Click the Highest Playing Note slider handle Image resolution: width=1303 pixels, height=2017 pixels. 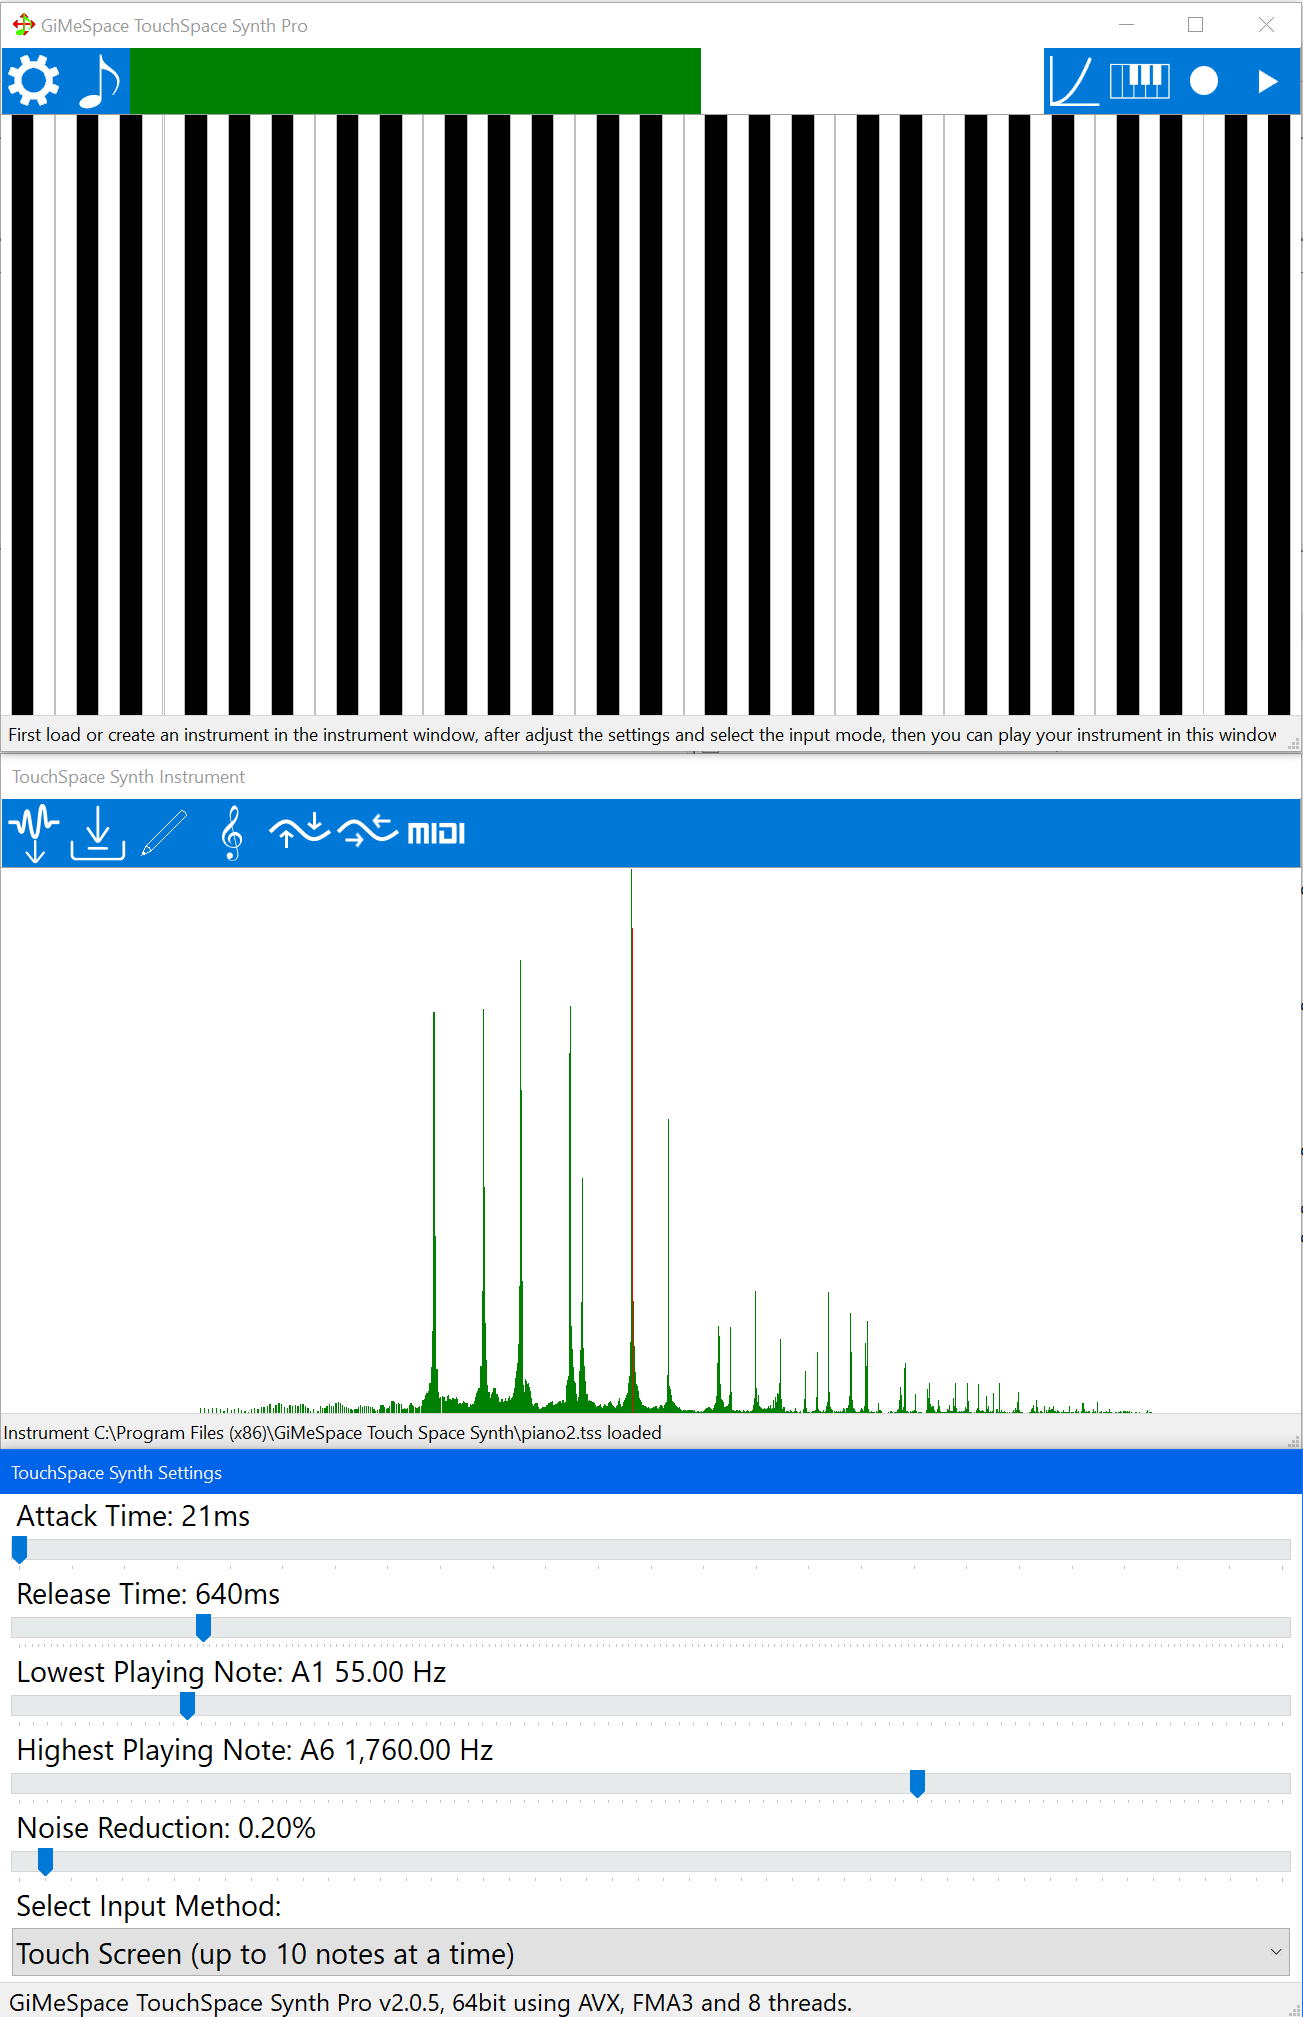917,1783
